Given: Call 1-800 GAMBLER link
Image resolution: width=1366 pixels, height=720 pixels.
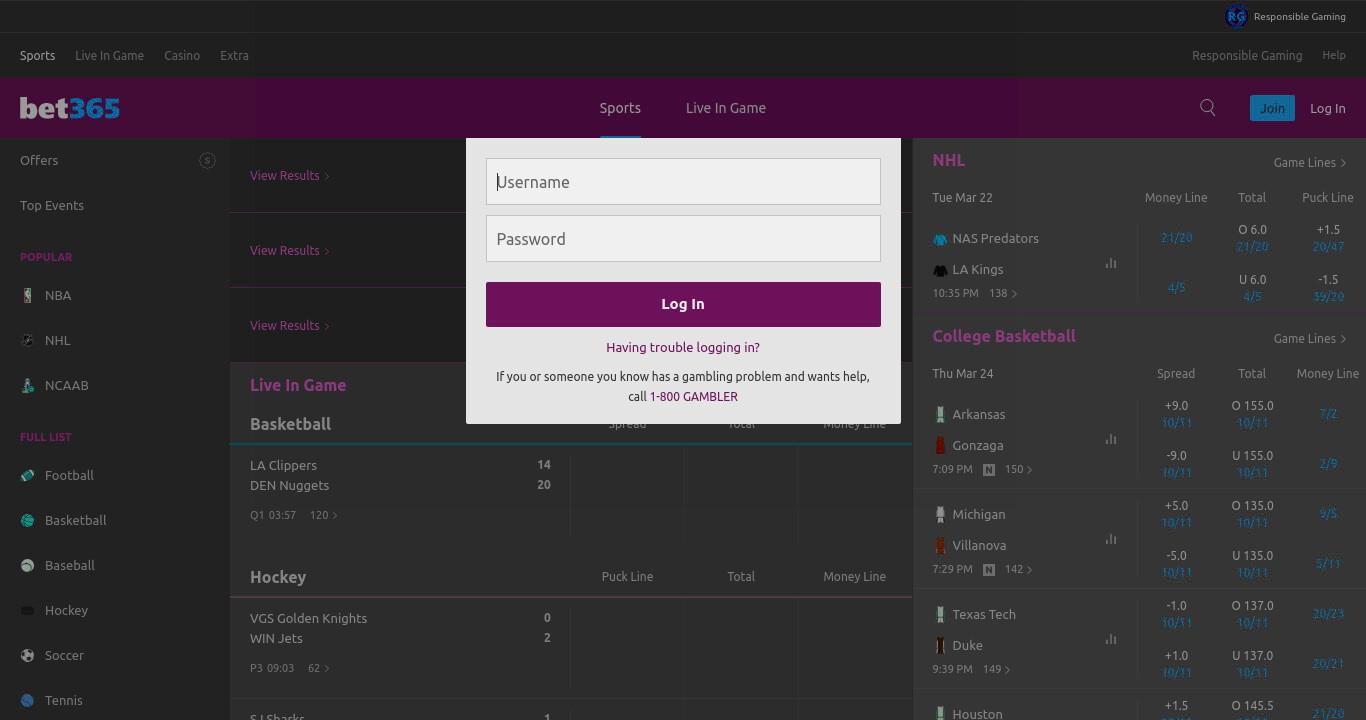Looking at the screenshot, I should click(694, 396).
